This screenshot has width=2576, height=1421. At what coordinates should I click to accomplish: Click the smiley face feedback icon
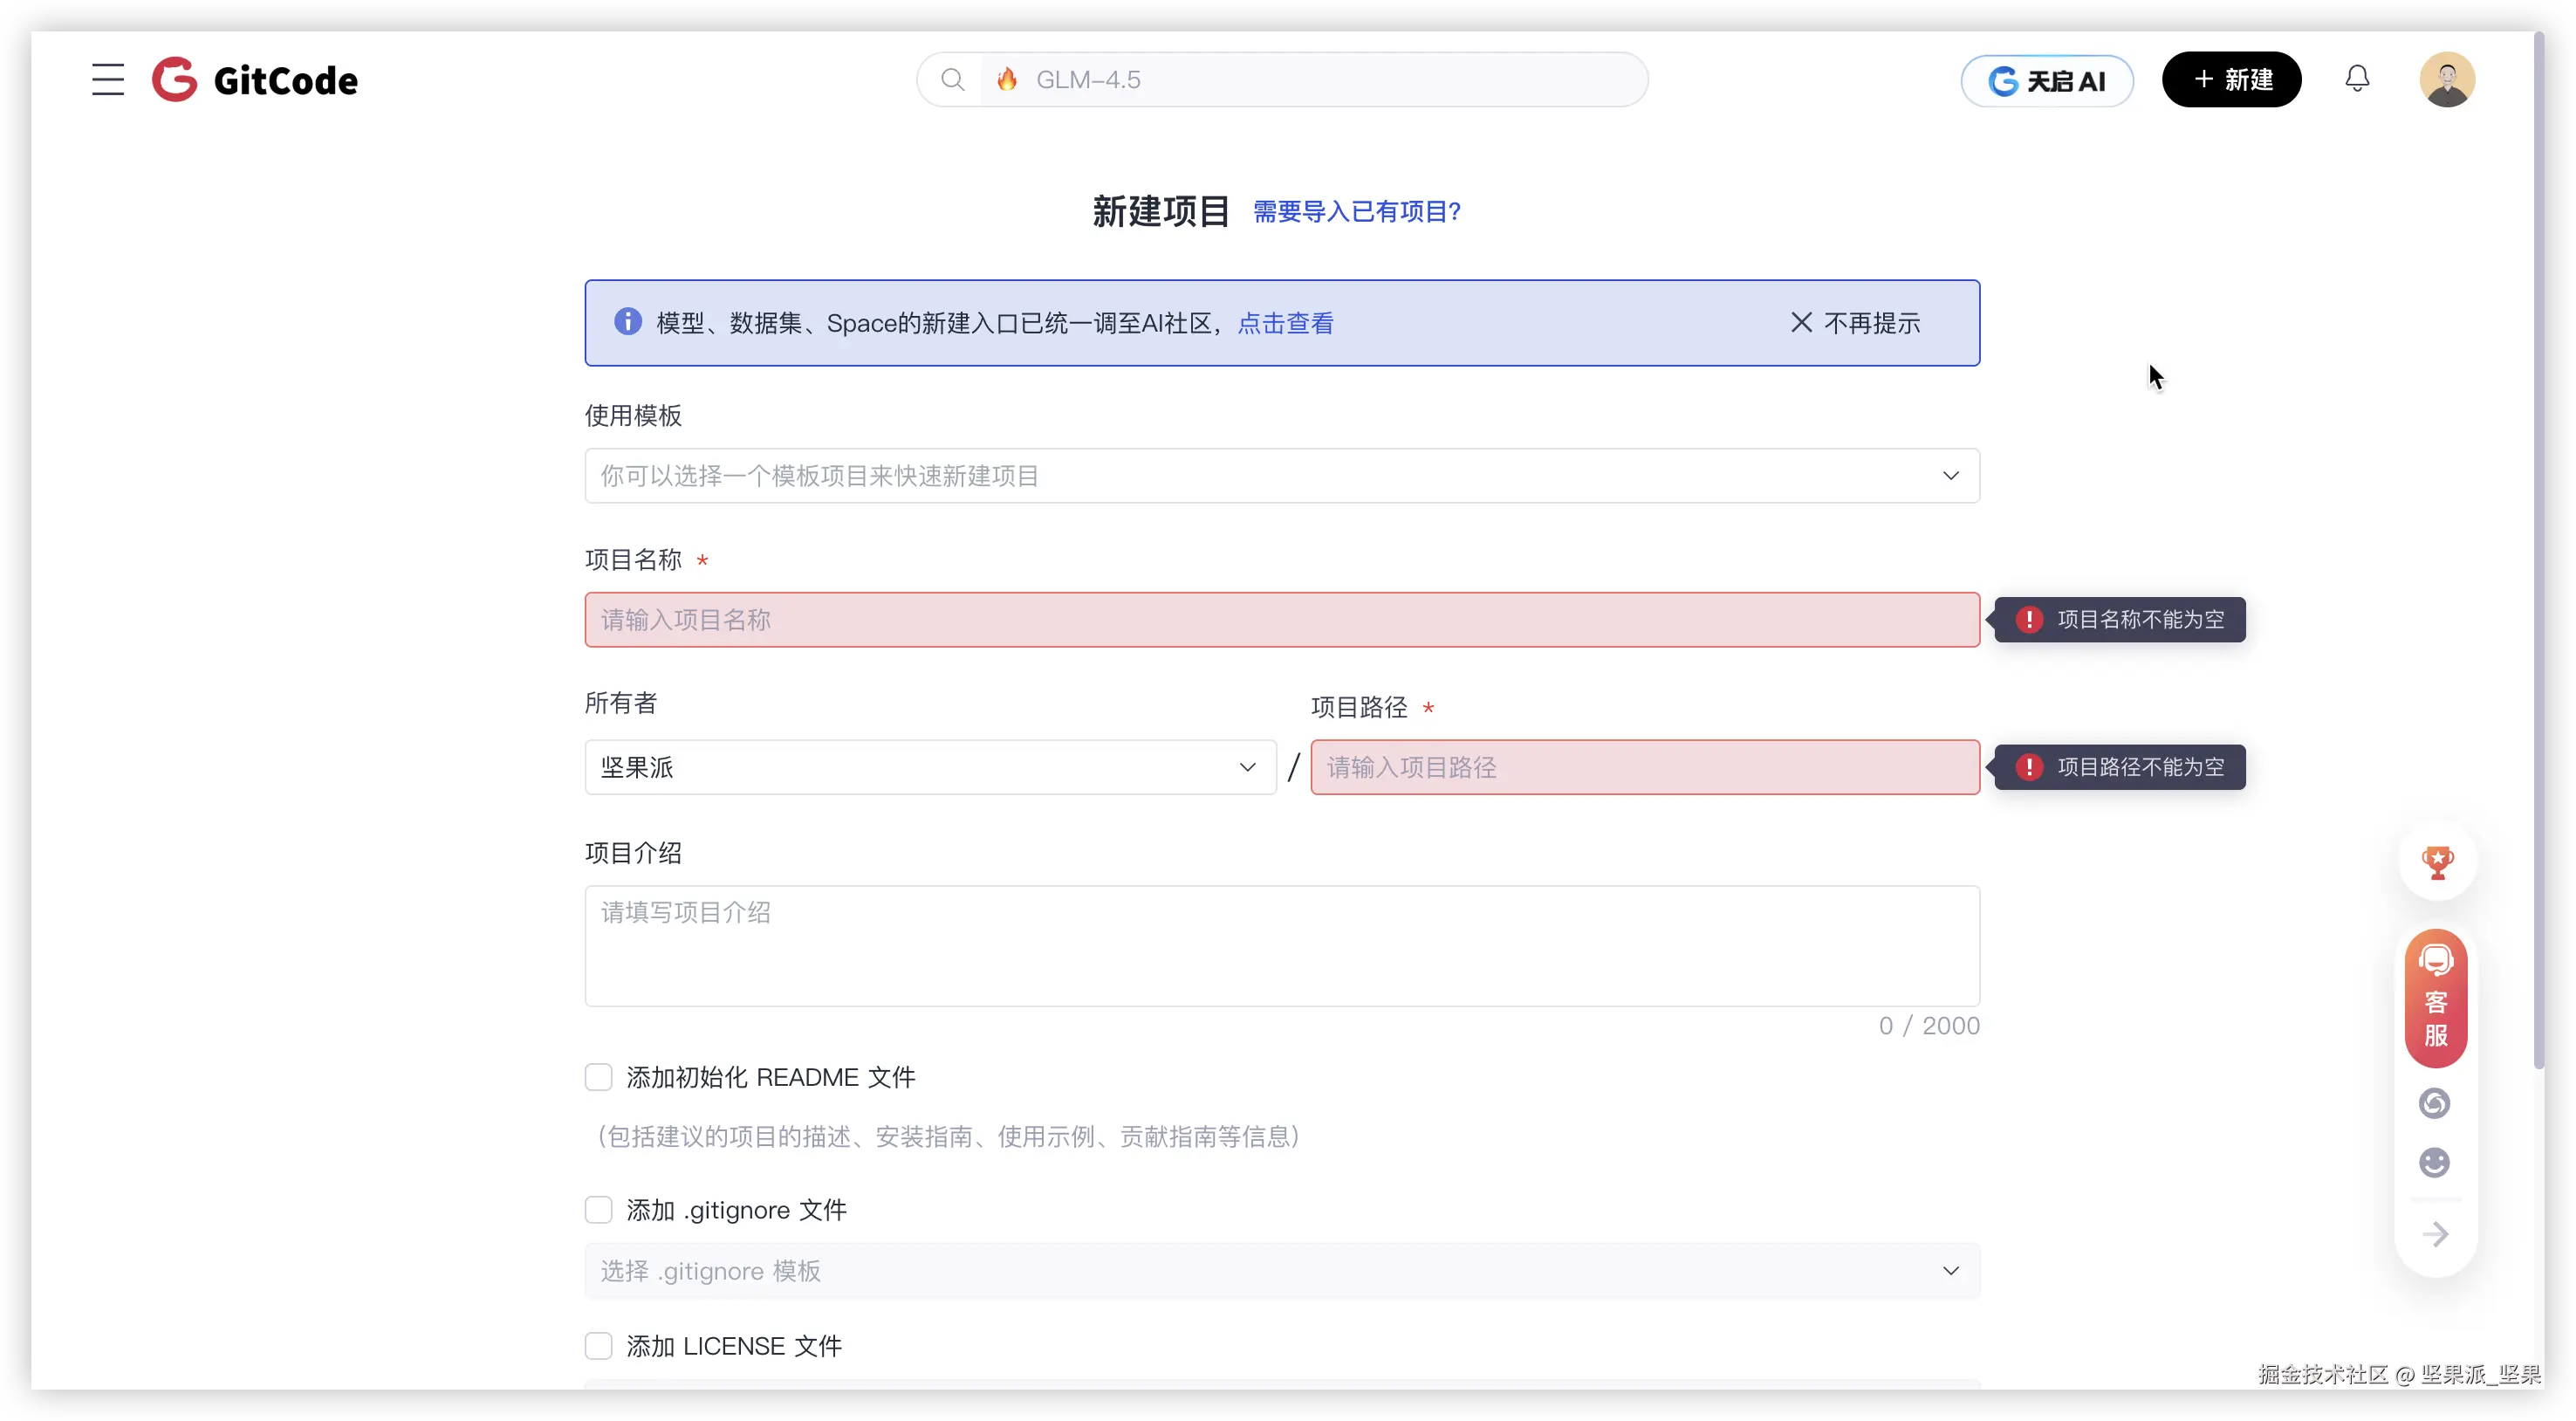click(2434, 1162)
